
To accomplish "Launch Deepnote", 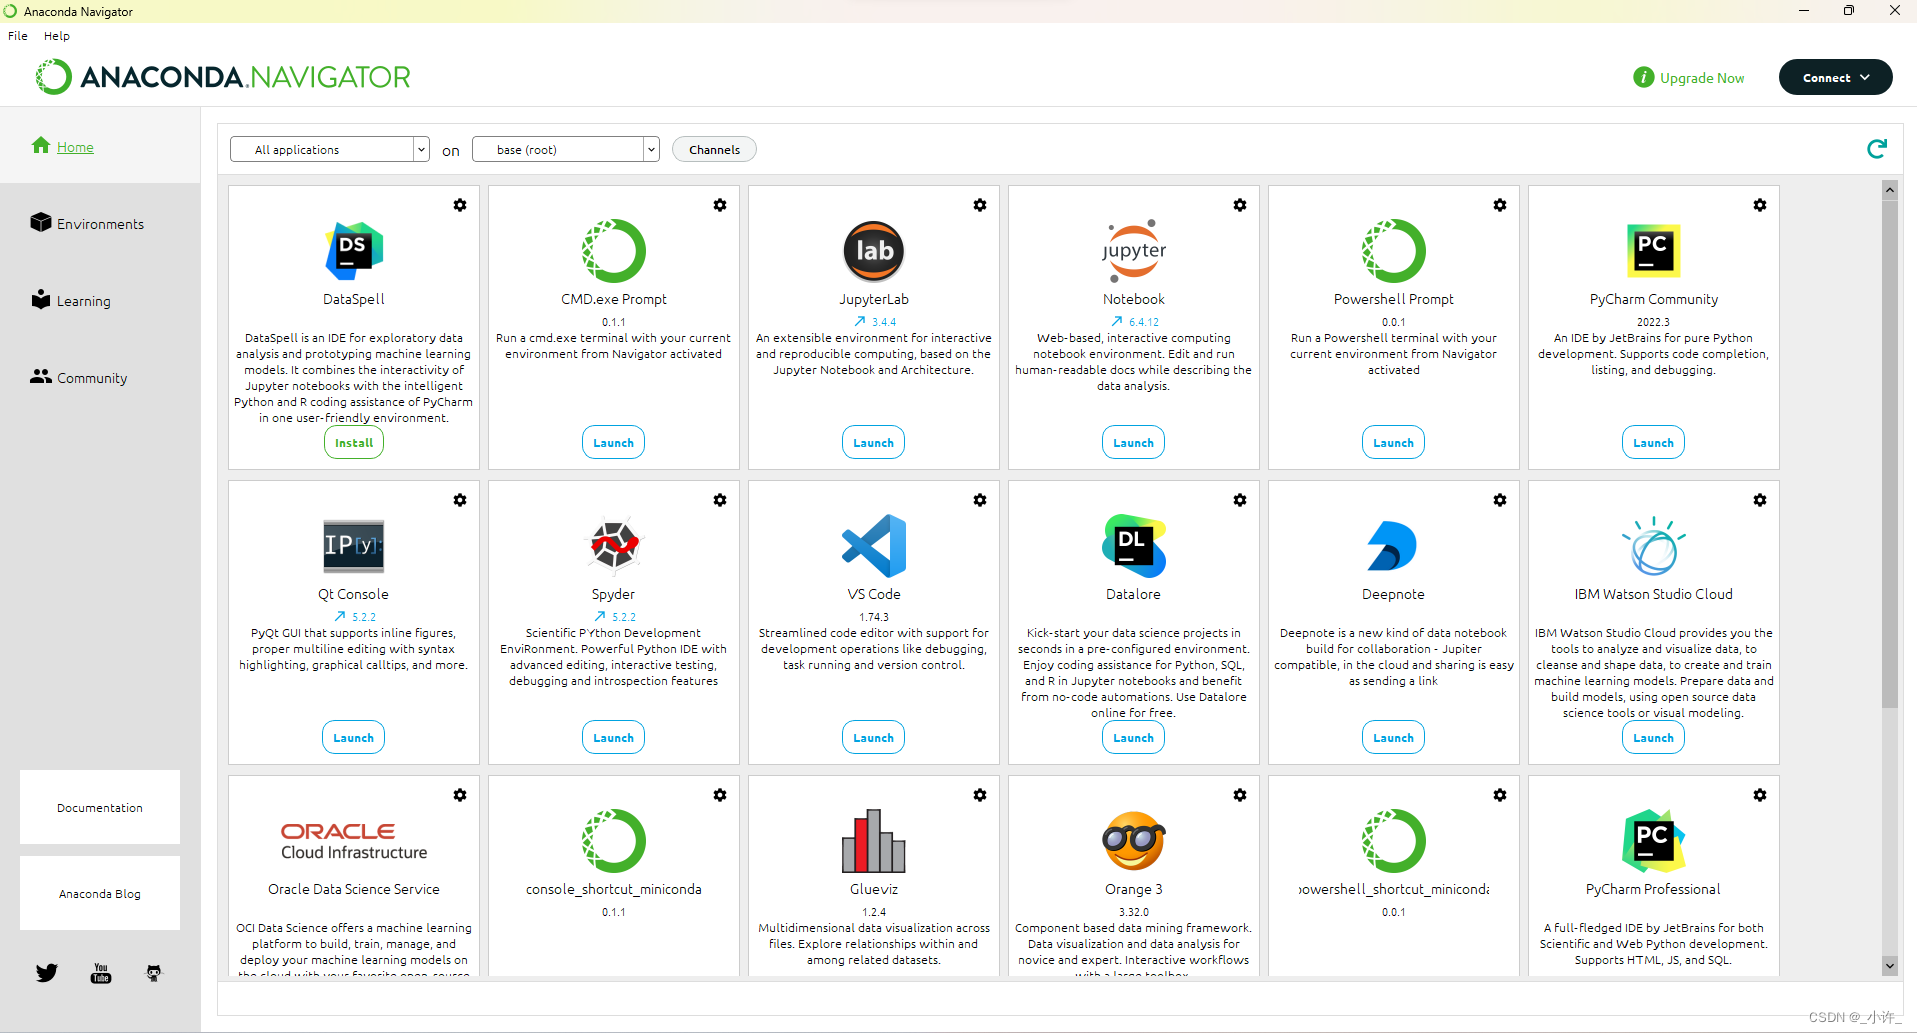I will [1393, 737].
